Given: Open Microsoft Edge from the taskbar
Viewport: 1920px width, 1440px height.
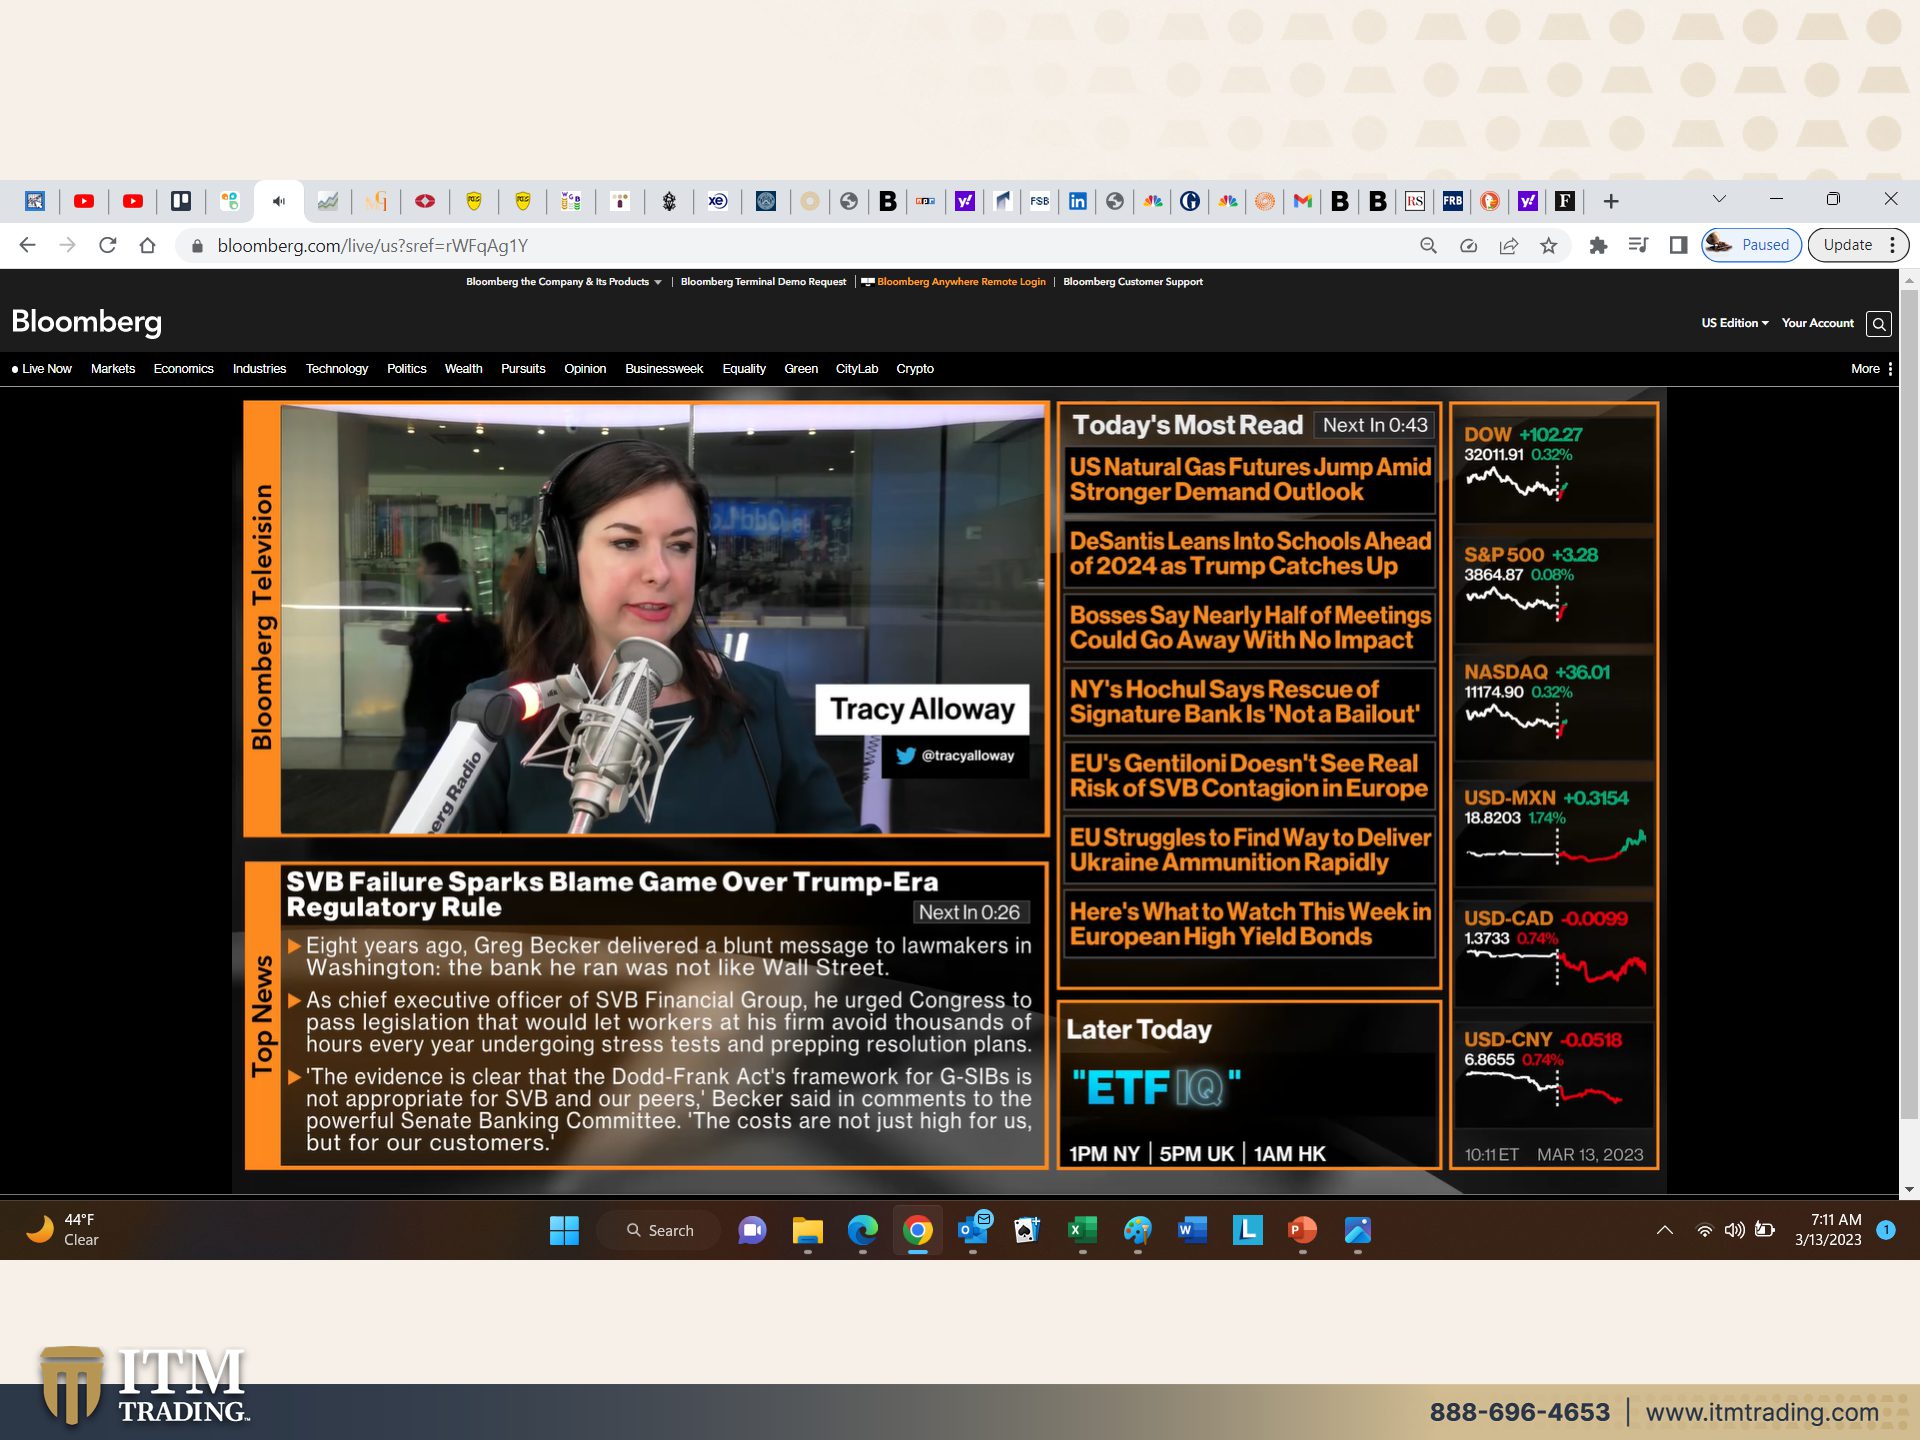Looking at the screenshot, I should coord(862,1230).
